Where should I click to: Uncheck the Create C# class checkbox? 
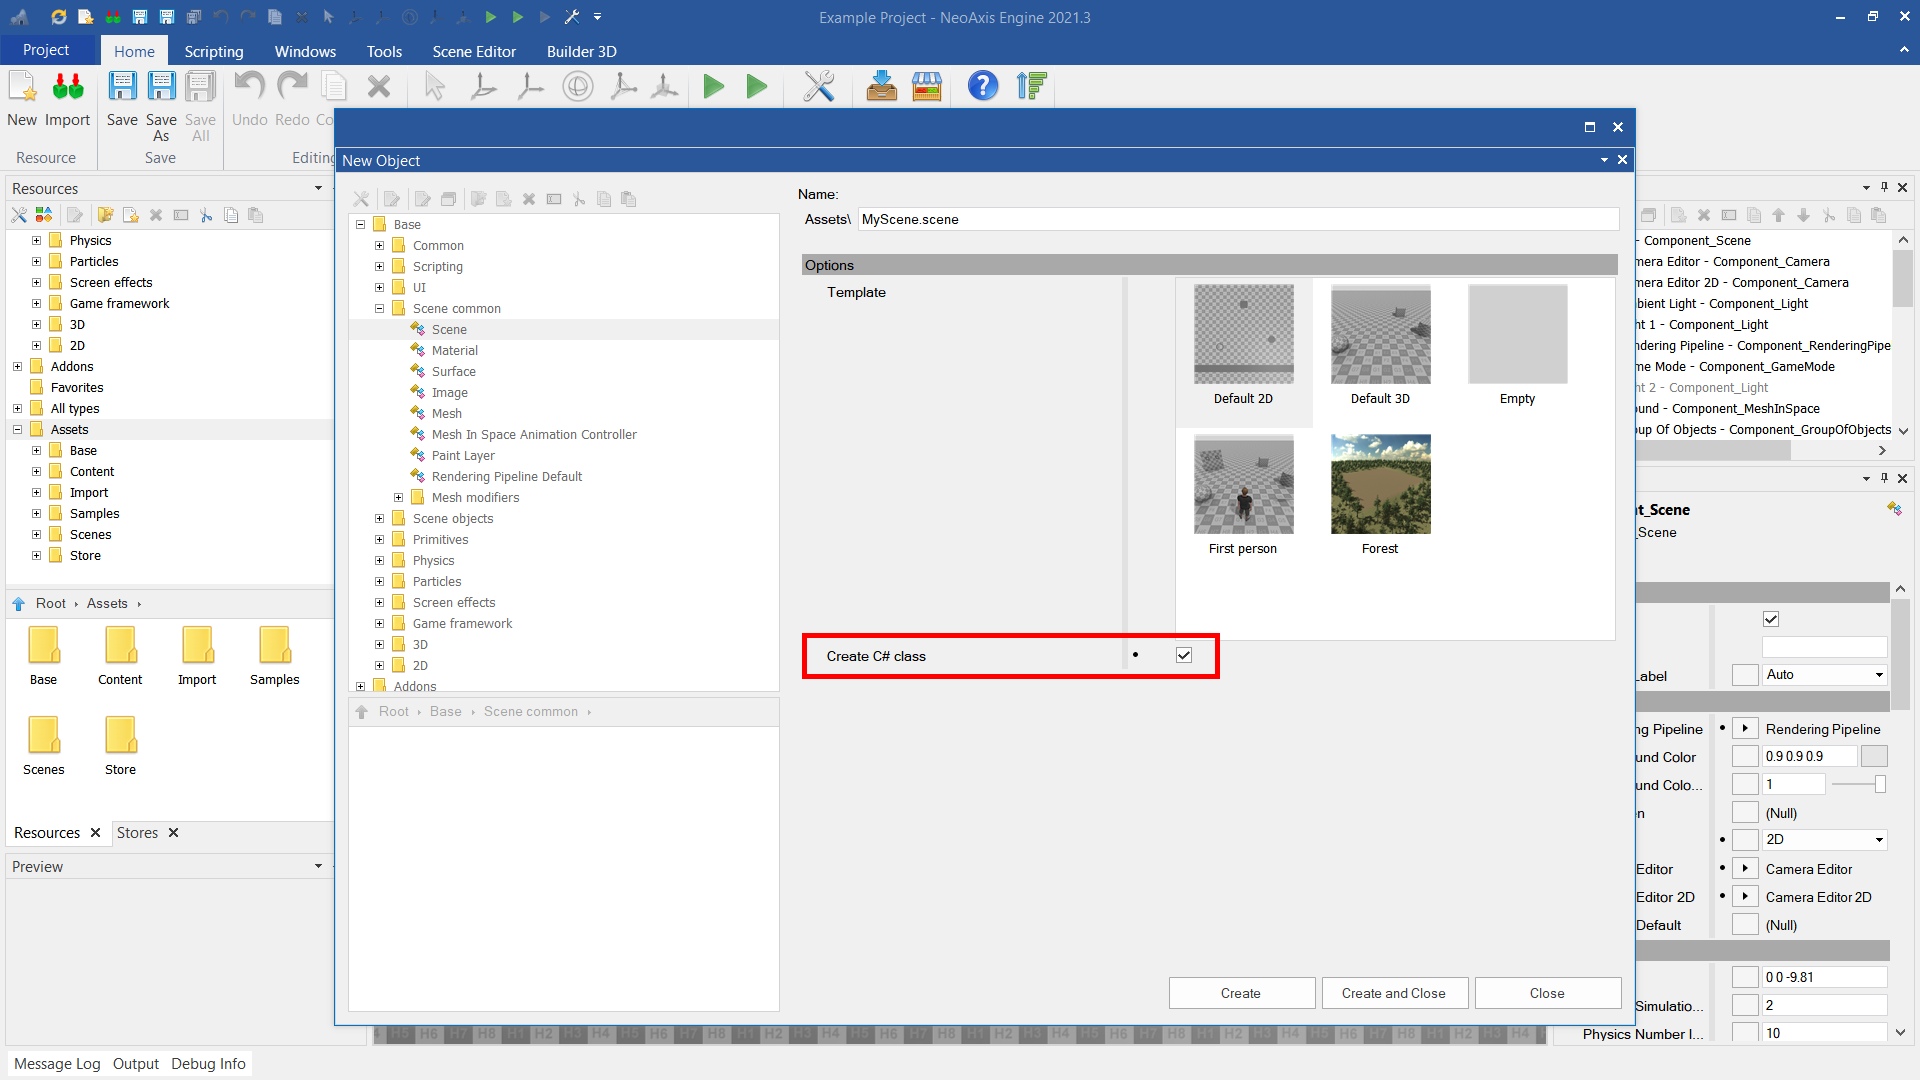point(1184,656)
